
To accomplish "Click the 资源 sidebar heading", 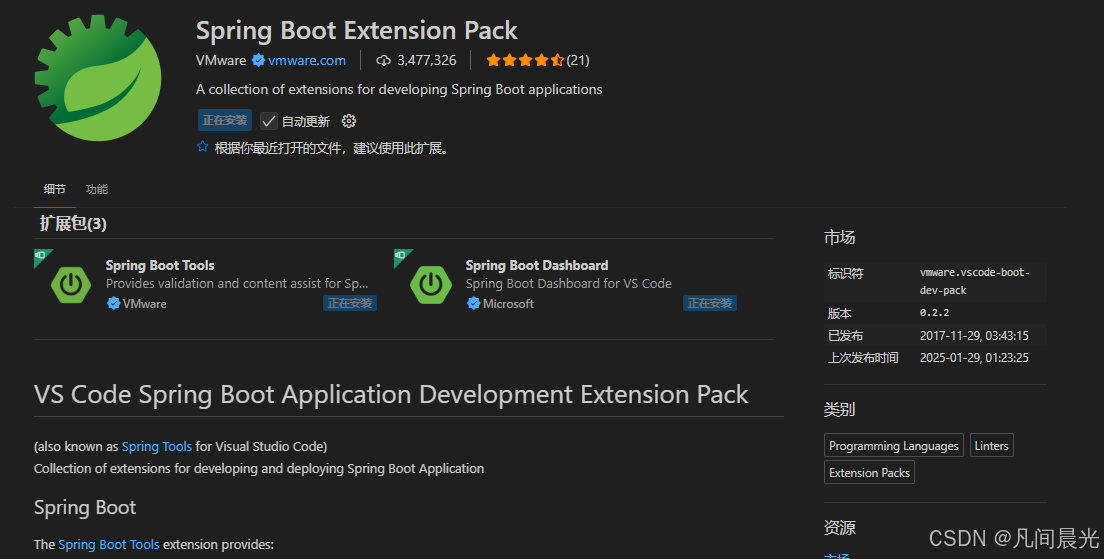I will [839, 528].
